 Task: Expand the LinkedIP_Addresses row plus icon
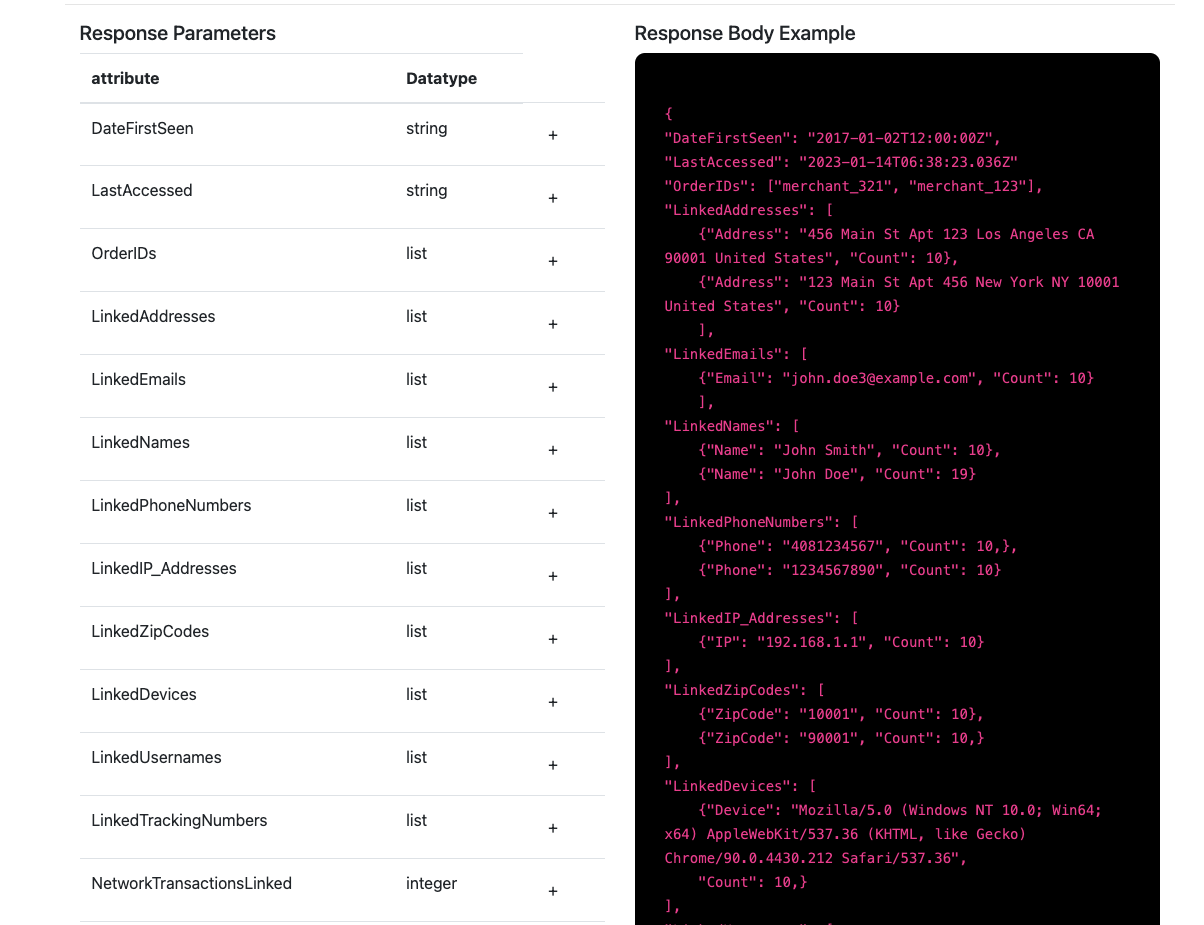(x=553, y=576)
